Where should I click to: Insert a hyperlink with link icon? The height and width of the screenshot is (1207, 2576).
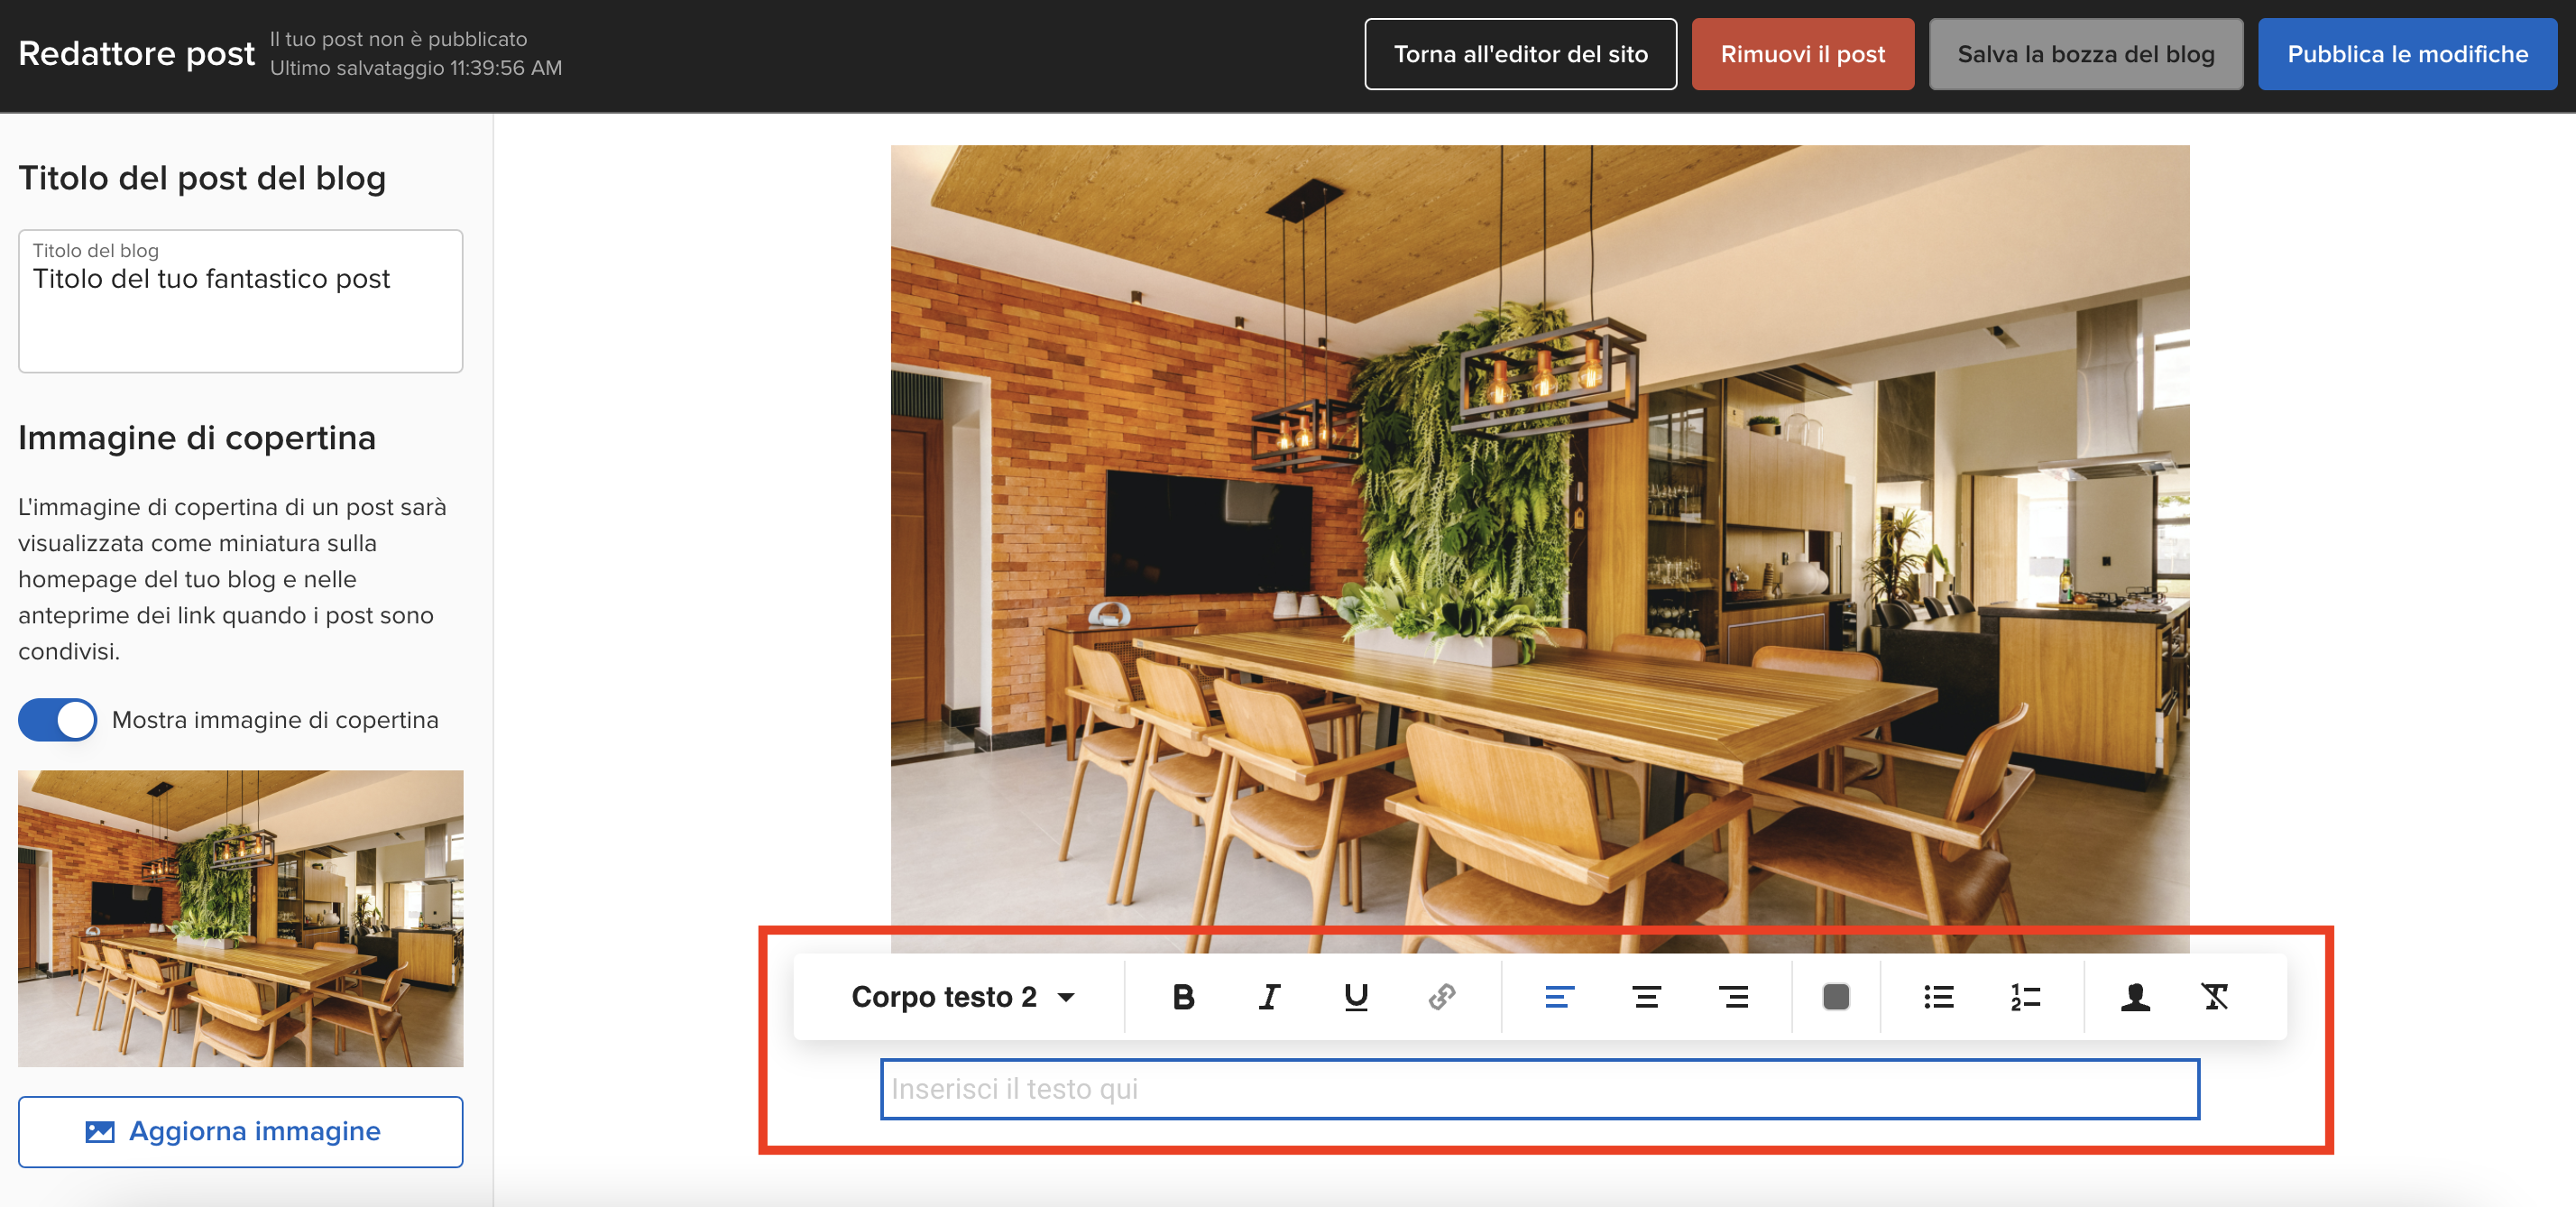pyautogui.click(x=1441, y=997)
